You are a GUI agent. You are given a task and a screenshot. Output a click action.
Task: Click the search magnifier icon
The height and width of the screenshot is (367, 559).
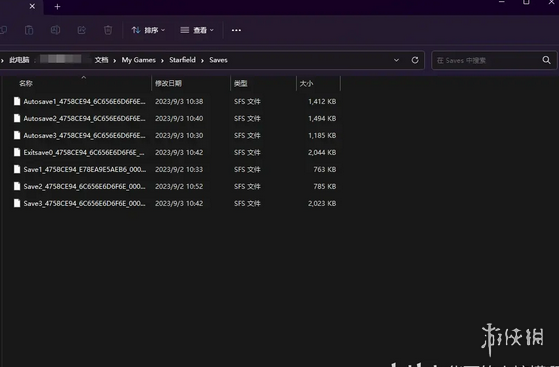546,60
